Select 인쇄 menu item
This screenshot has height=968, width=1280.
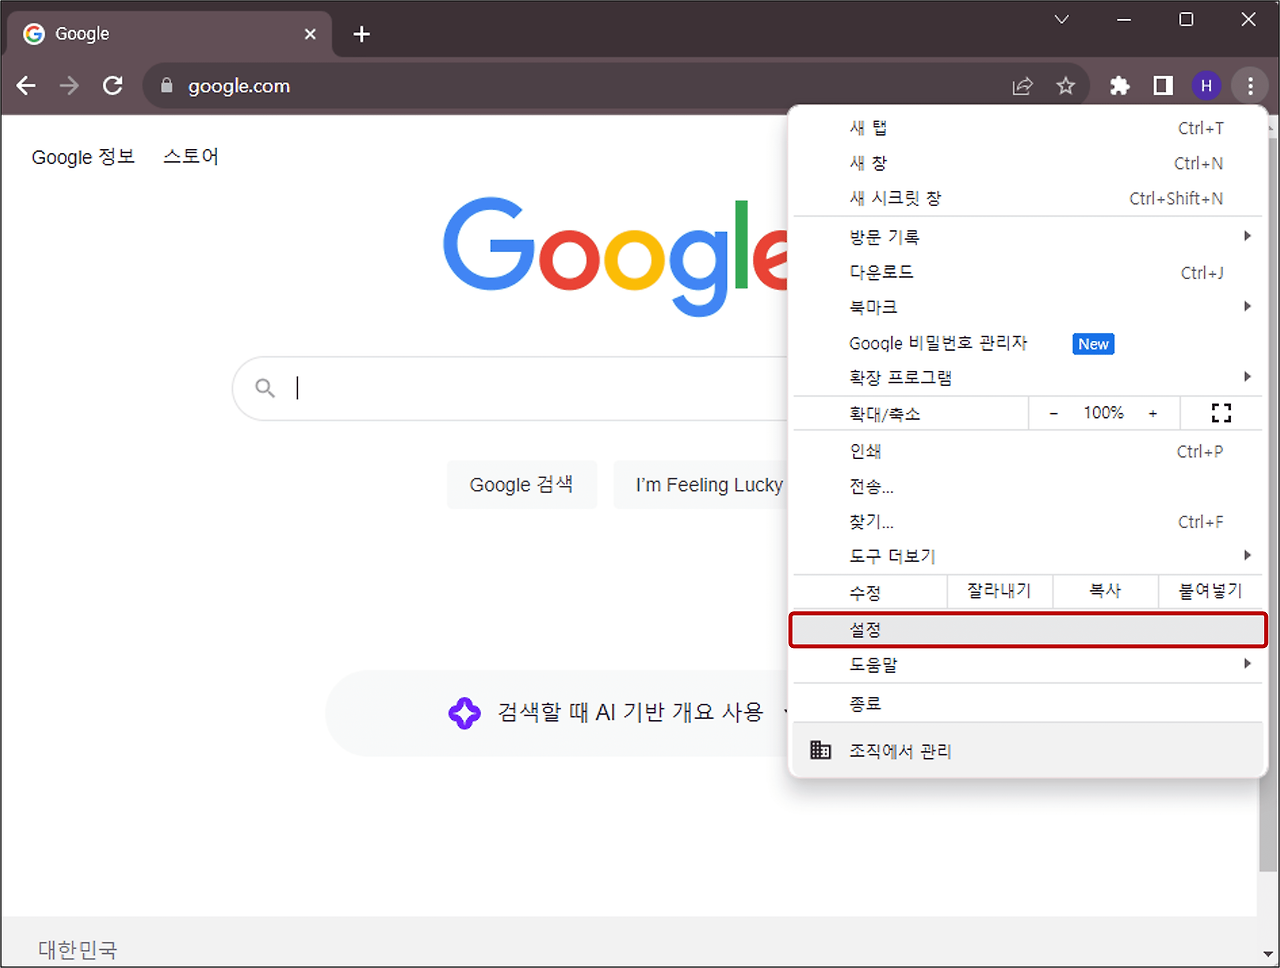pyautogui.click(x=1028, y=451)
